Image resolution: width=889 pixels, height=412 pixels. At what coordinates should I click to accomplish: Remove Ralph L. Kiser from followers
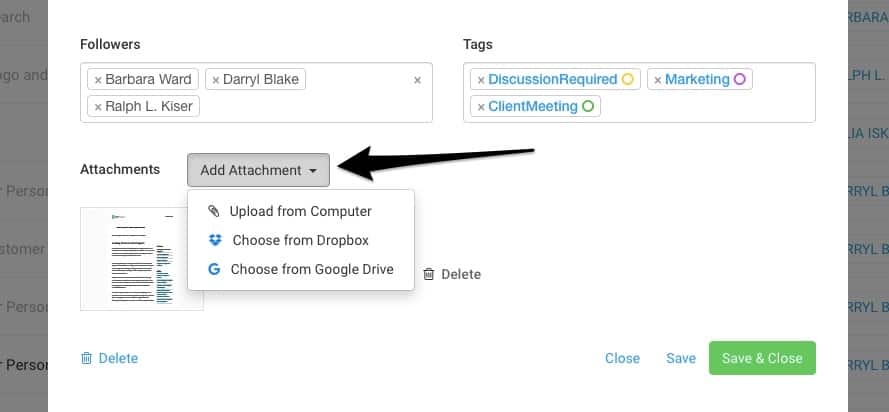tap(97, 106)
